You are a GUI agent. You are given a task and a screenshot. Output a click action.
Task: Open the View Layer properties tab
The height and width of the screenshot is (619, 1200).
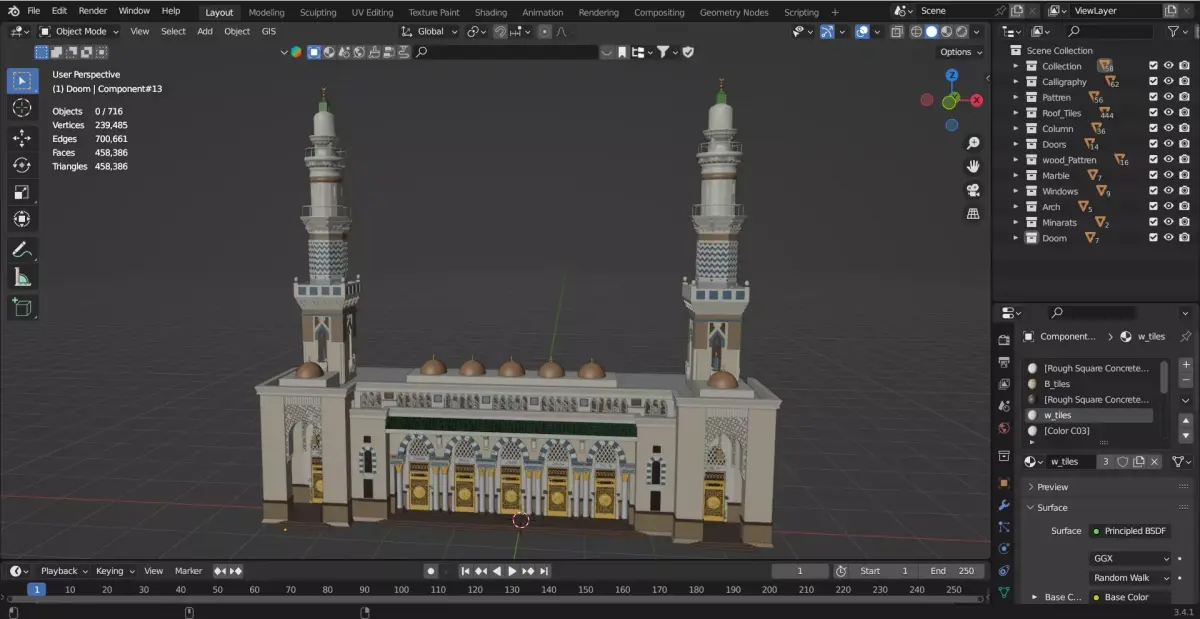coord(1004,384)
